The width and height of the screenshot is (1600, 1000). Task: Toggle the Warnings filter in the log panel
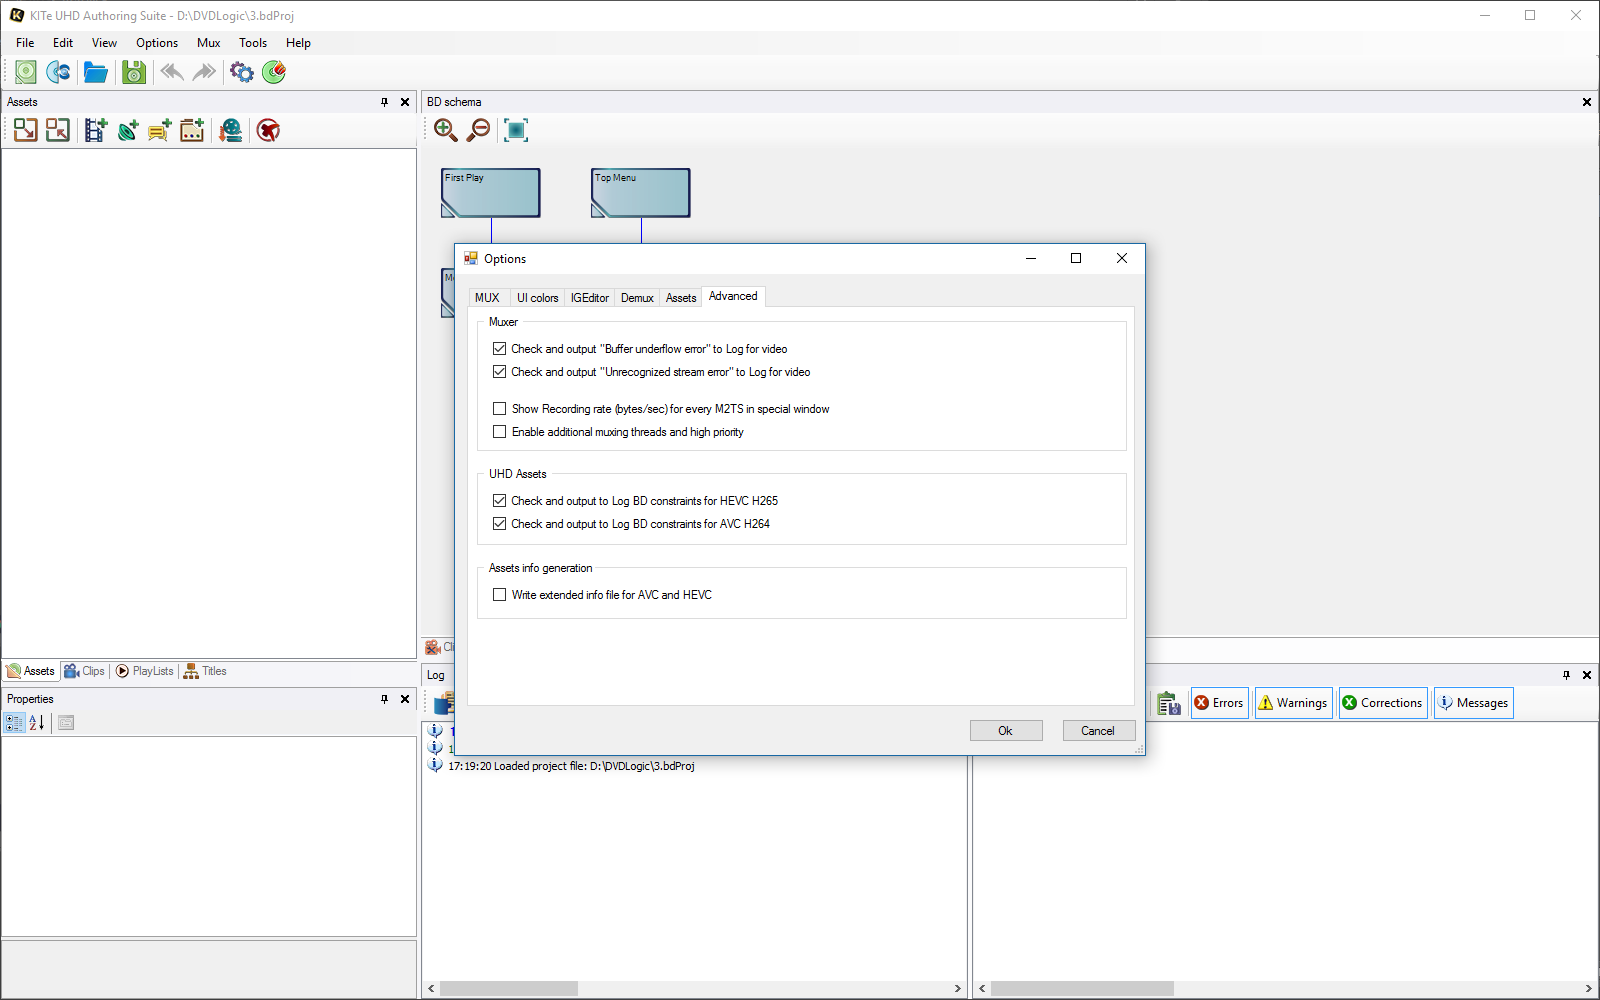pyautogui.click(x=1292, y=703)
